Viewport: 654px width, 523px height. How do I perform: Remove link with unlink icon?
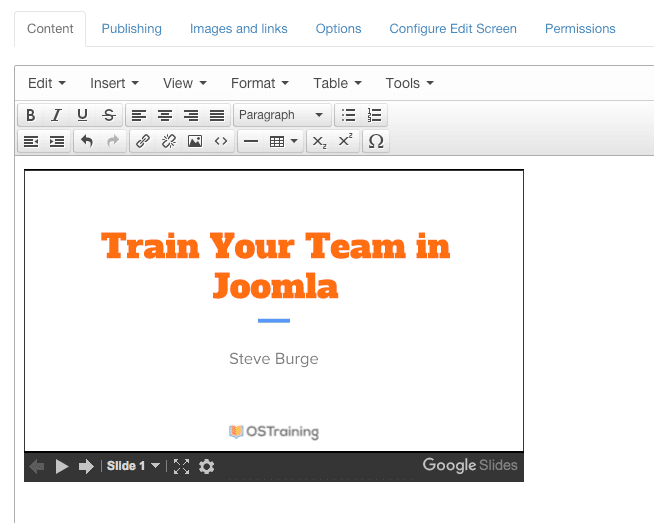[x=169, y=141]
